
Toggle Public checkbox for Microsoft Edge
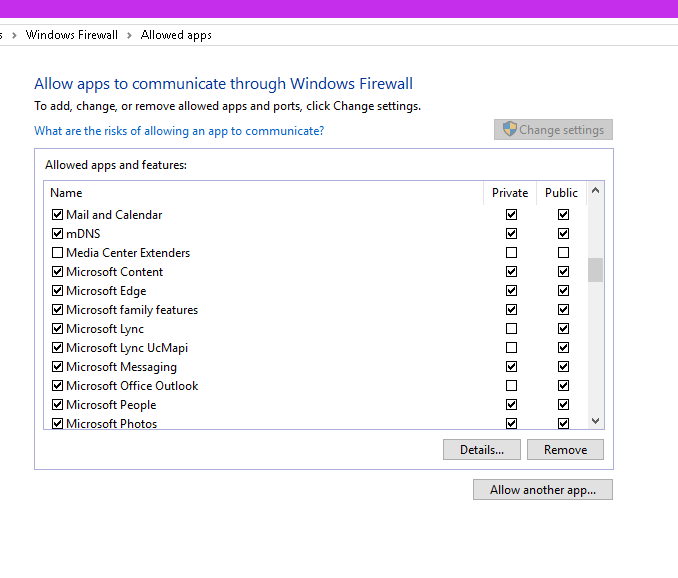[563, 291]
